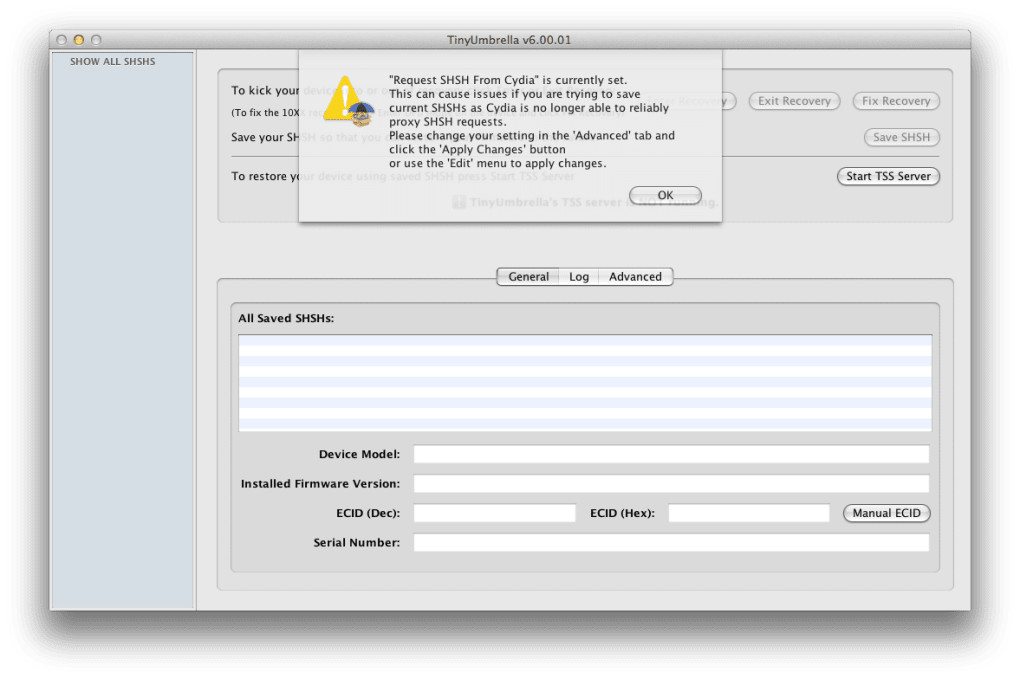Focus the Installed Firmware Version field
Viewport: 1020px width, 679px height.
[671, 483]
